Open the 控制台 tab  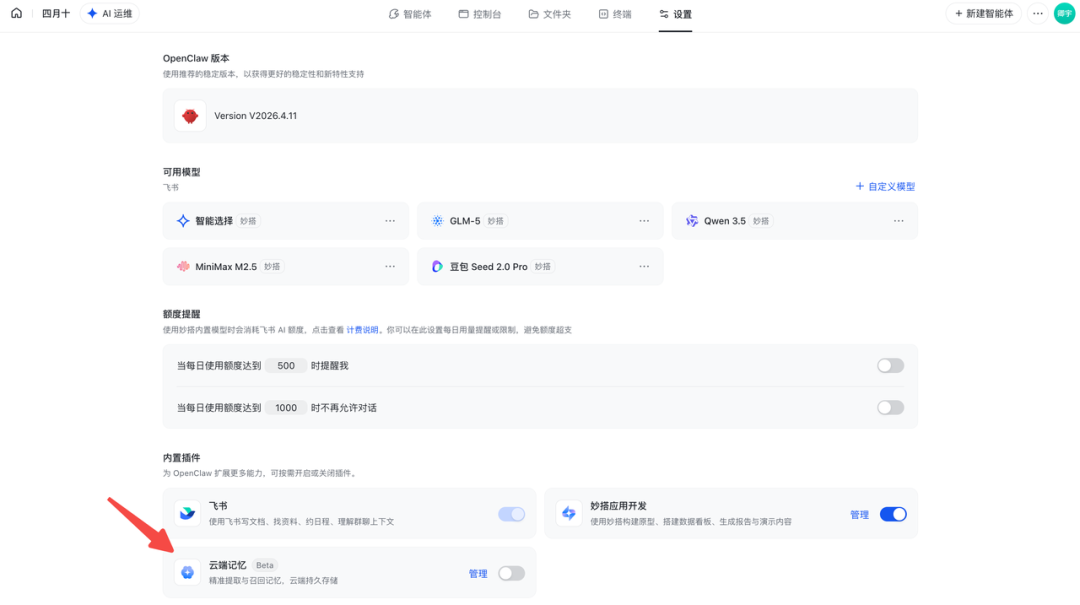click(x=480, y=14)
